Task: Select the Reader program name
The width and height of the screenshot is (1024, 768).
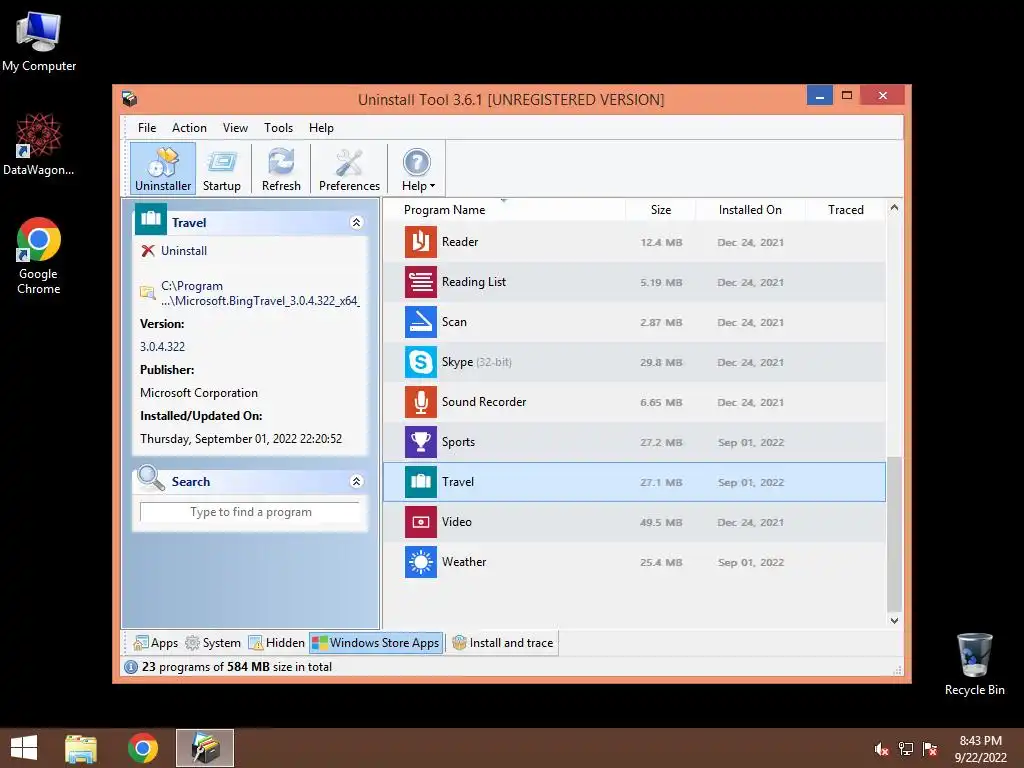Action: tap(460, 242)
